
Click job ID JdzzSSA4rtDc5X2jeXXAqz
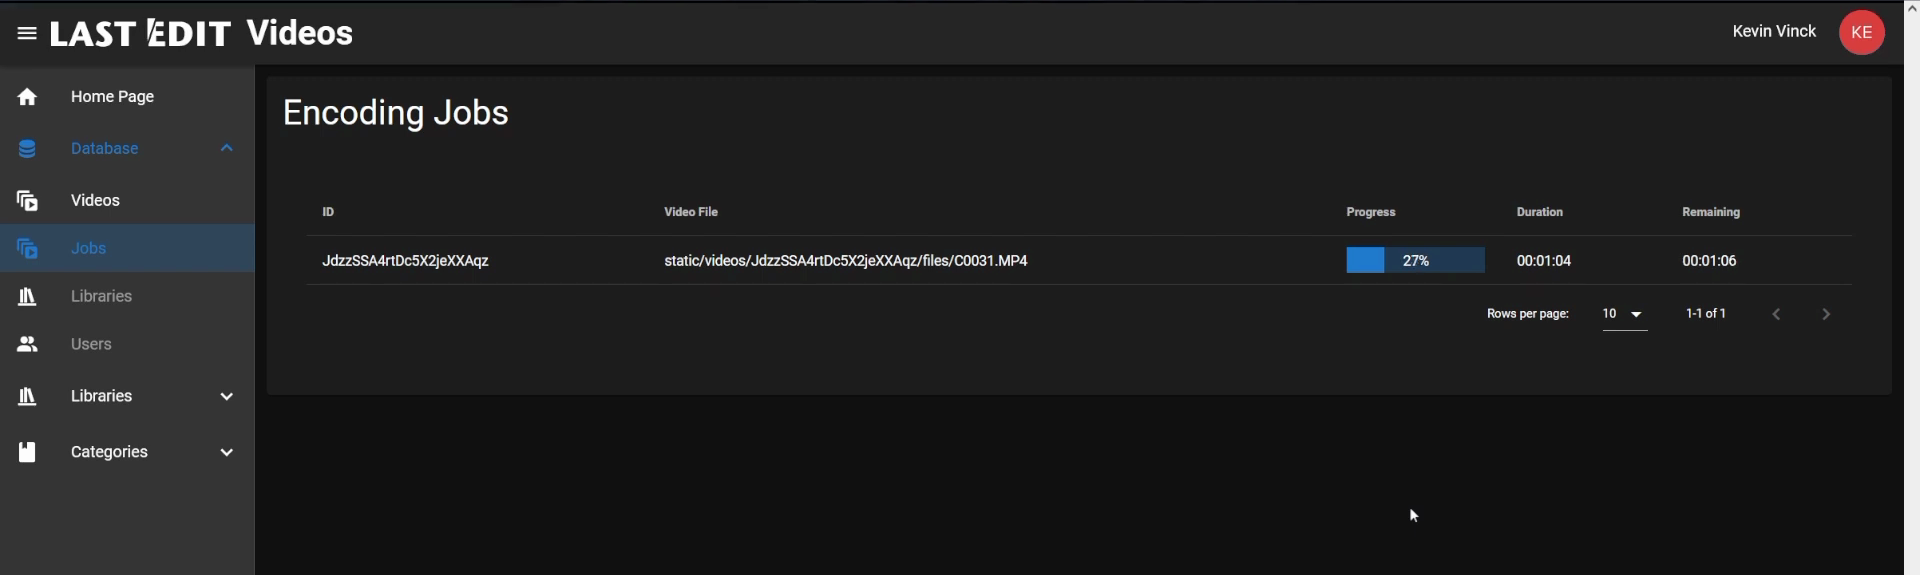(x=405, y=260)
